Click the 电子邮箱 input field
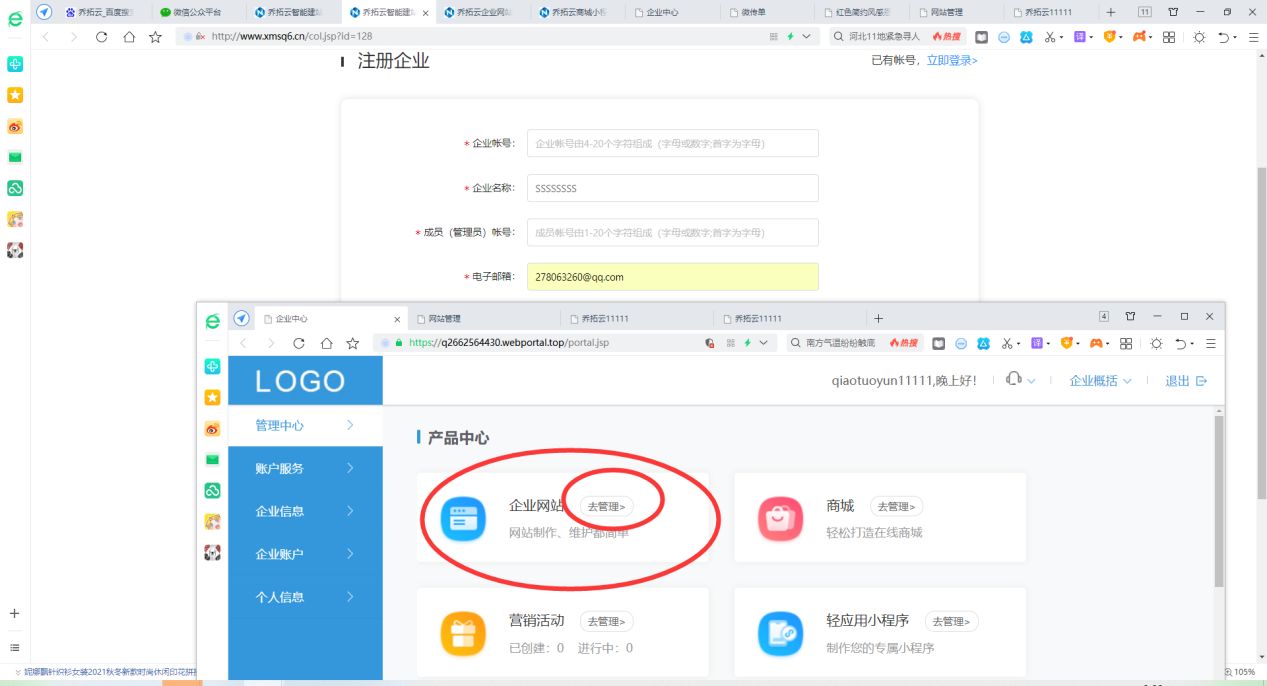 [672, 276]
